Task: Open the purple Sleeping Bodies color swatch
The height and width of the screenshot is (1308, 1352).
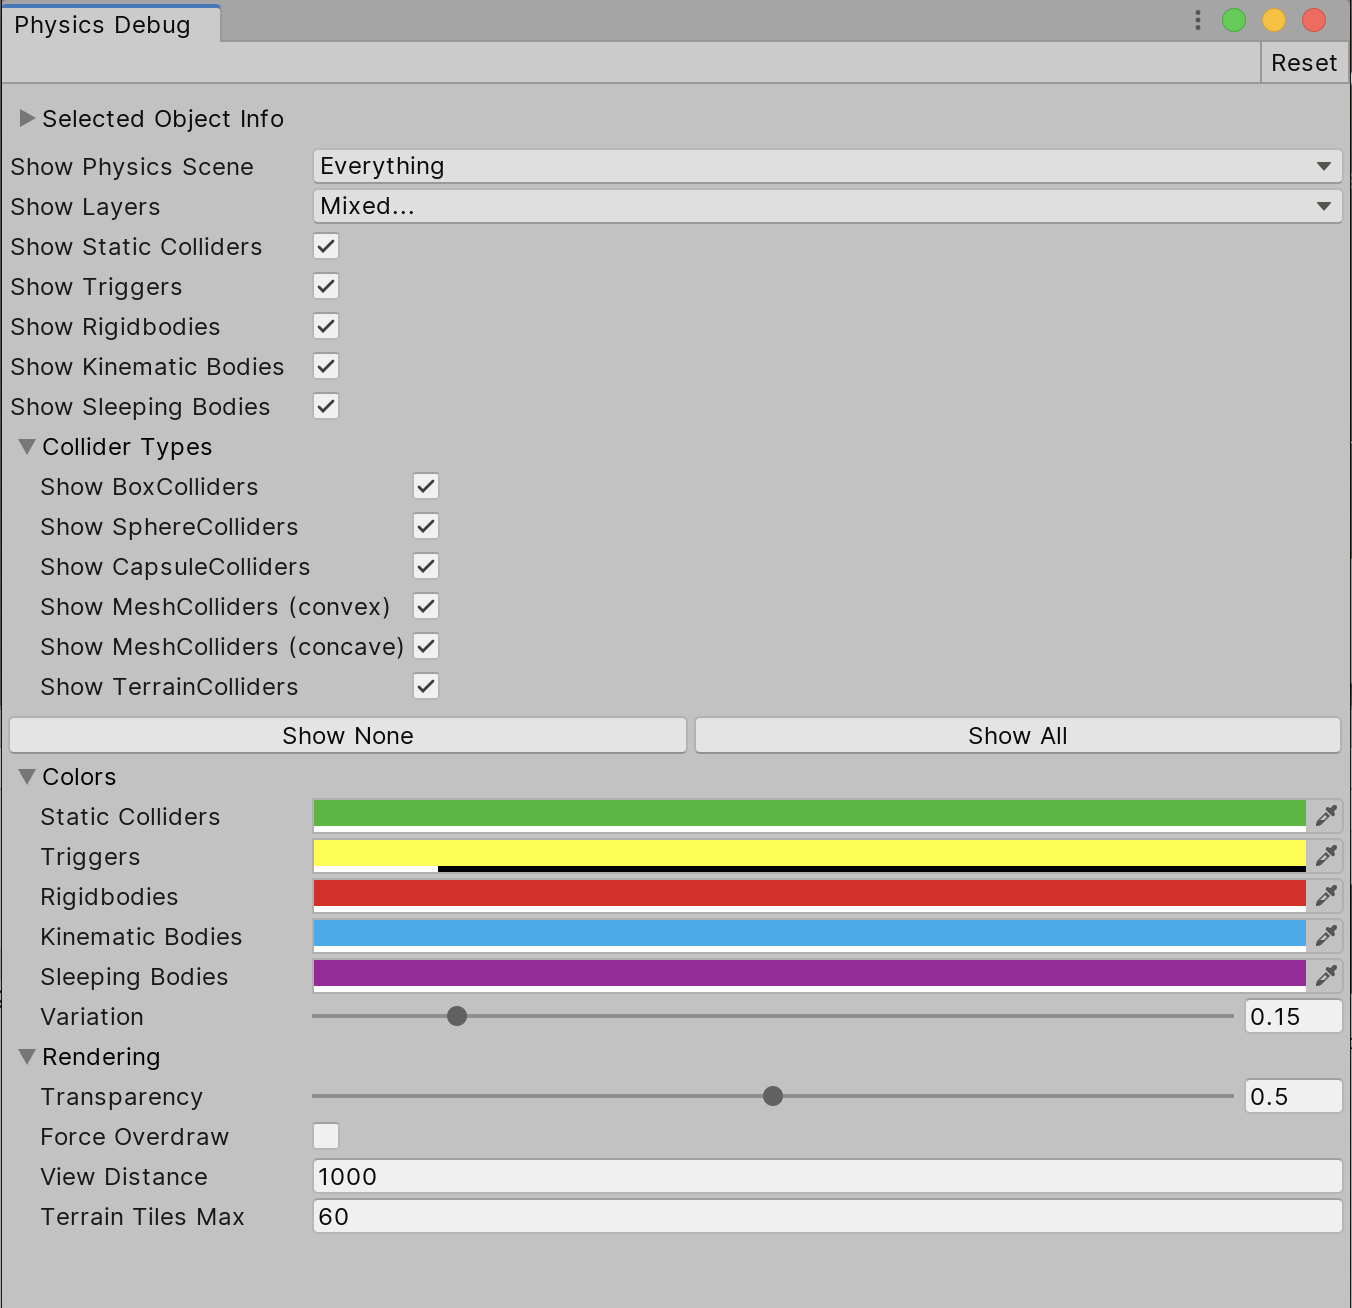Action: point(810,976)
